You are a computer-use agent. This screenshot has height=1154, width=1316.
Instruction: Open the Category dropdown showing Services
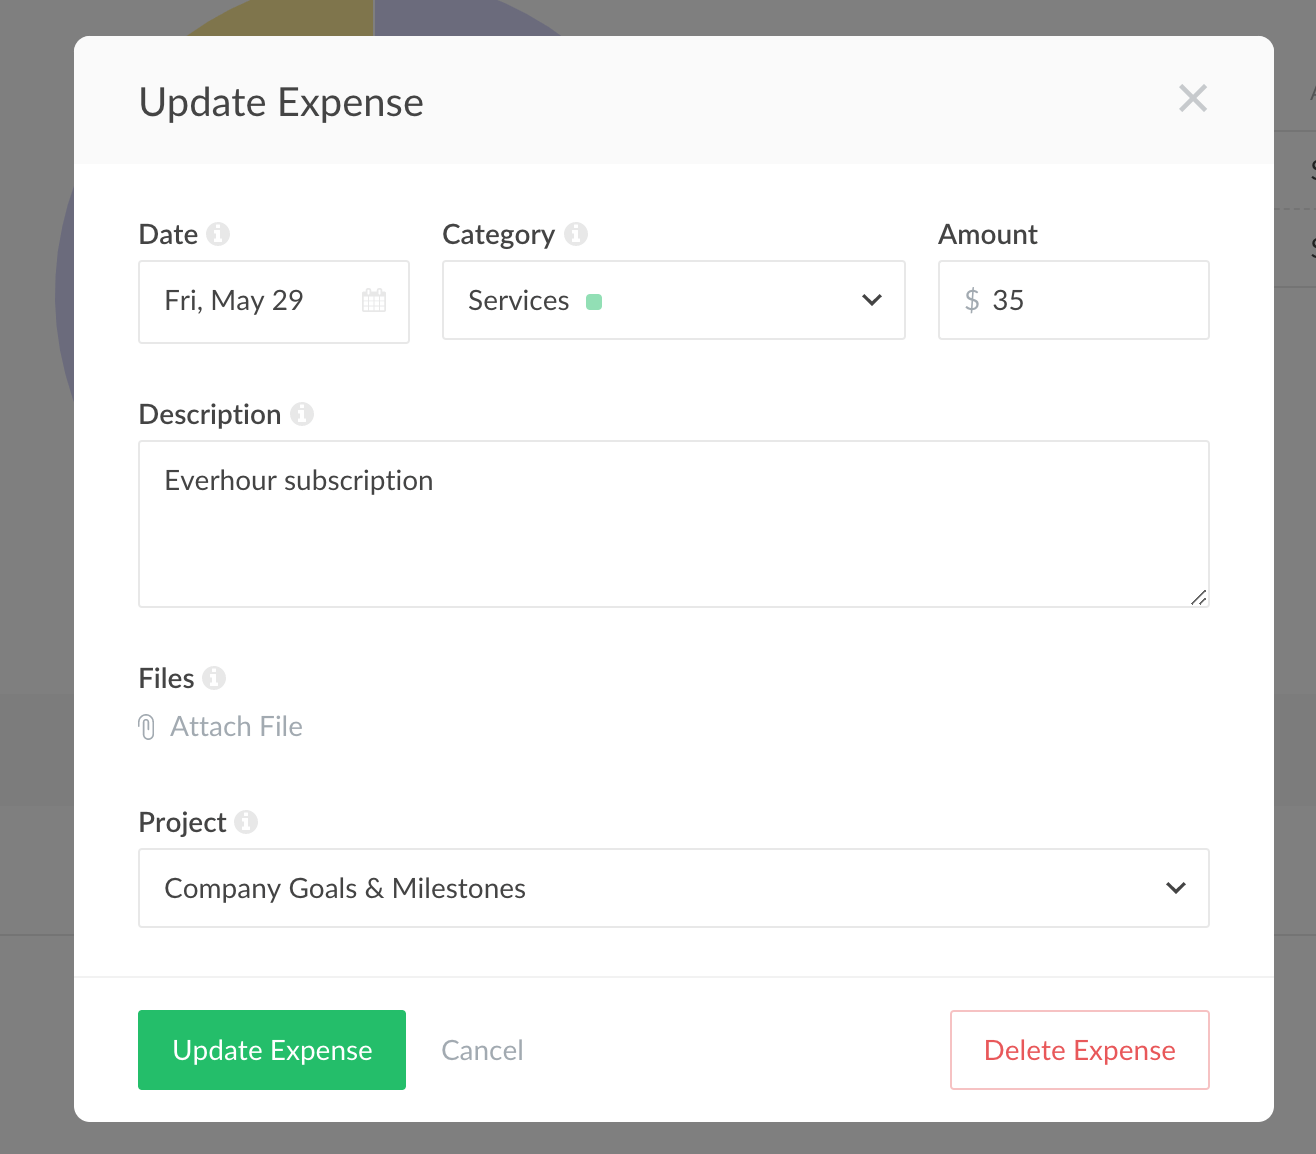point(673,300)
